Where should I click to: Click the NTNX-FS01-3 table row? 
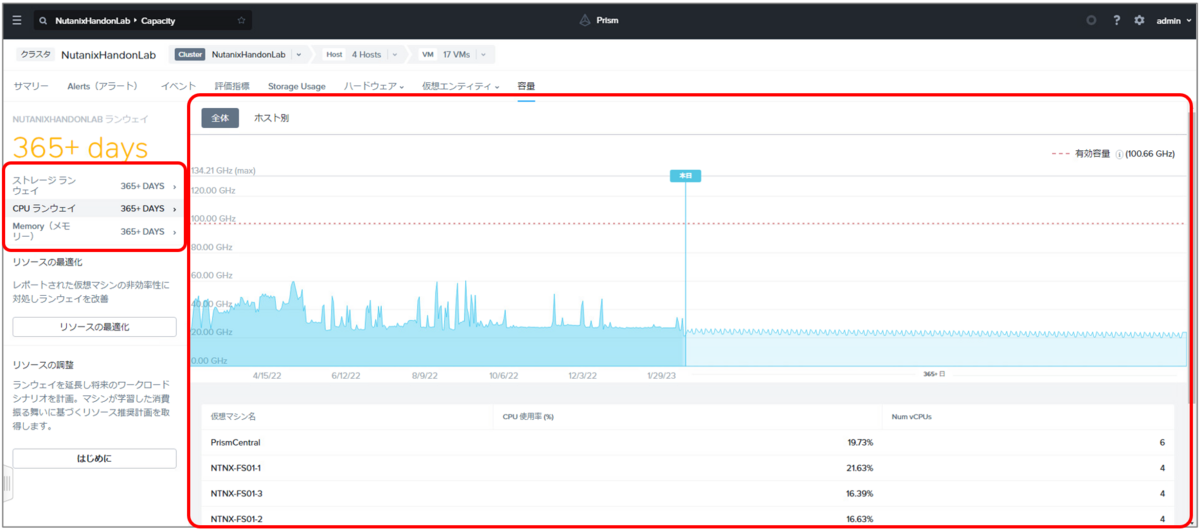[x=688, y=494]
